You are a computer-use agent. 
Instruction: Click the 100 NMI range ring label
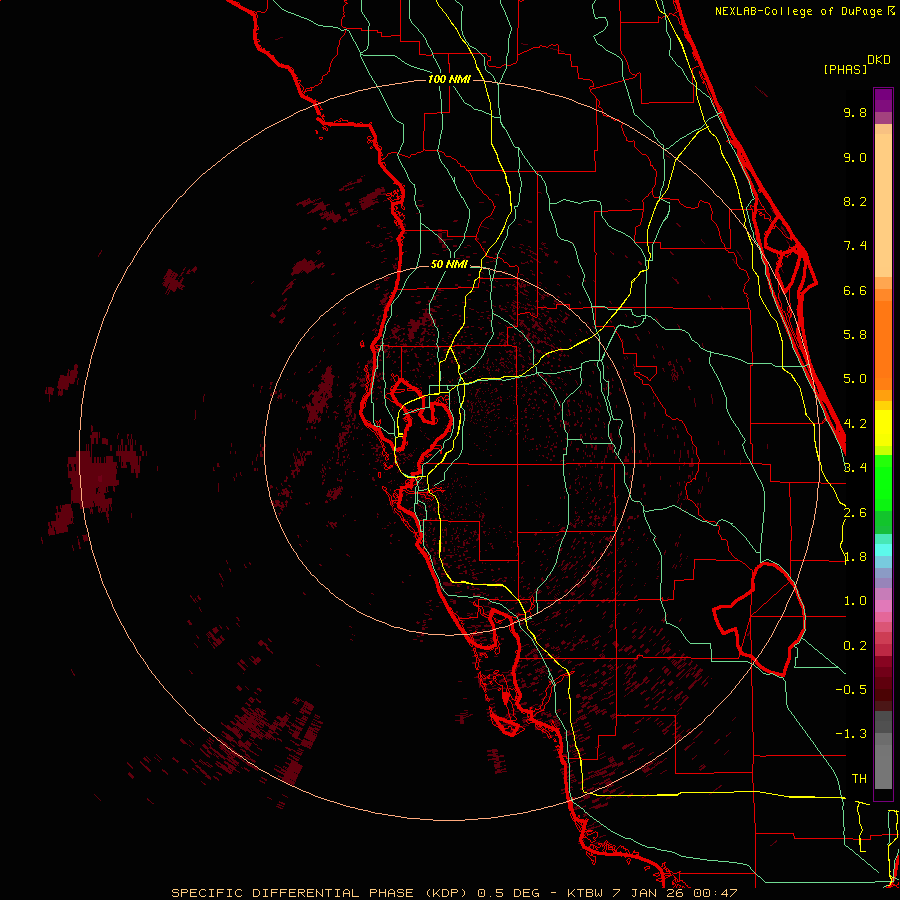tap(448, 79)
